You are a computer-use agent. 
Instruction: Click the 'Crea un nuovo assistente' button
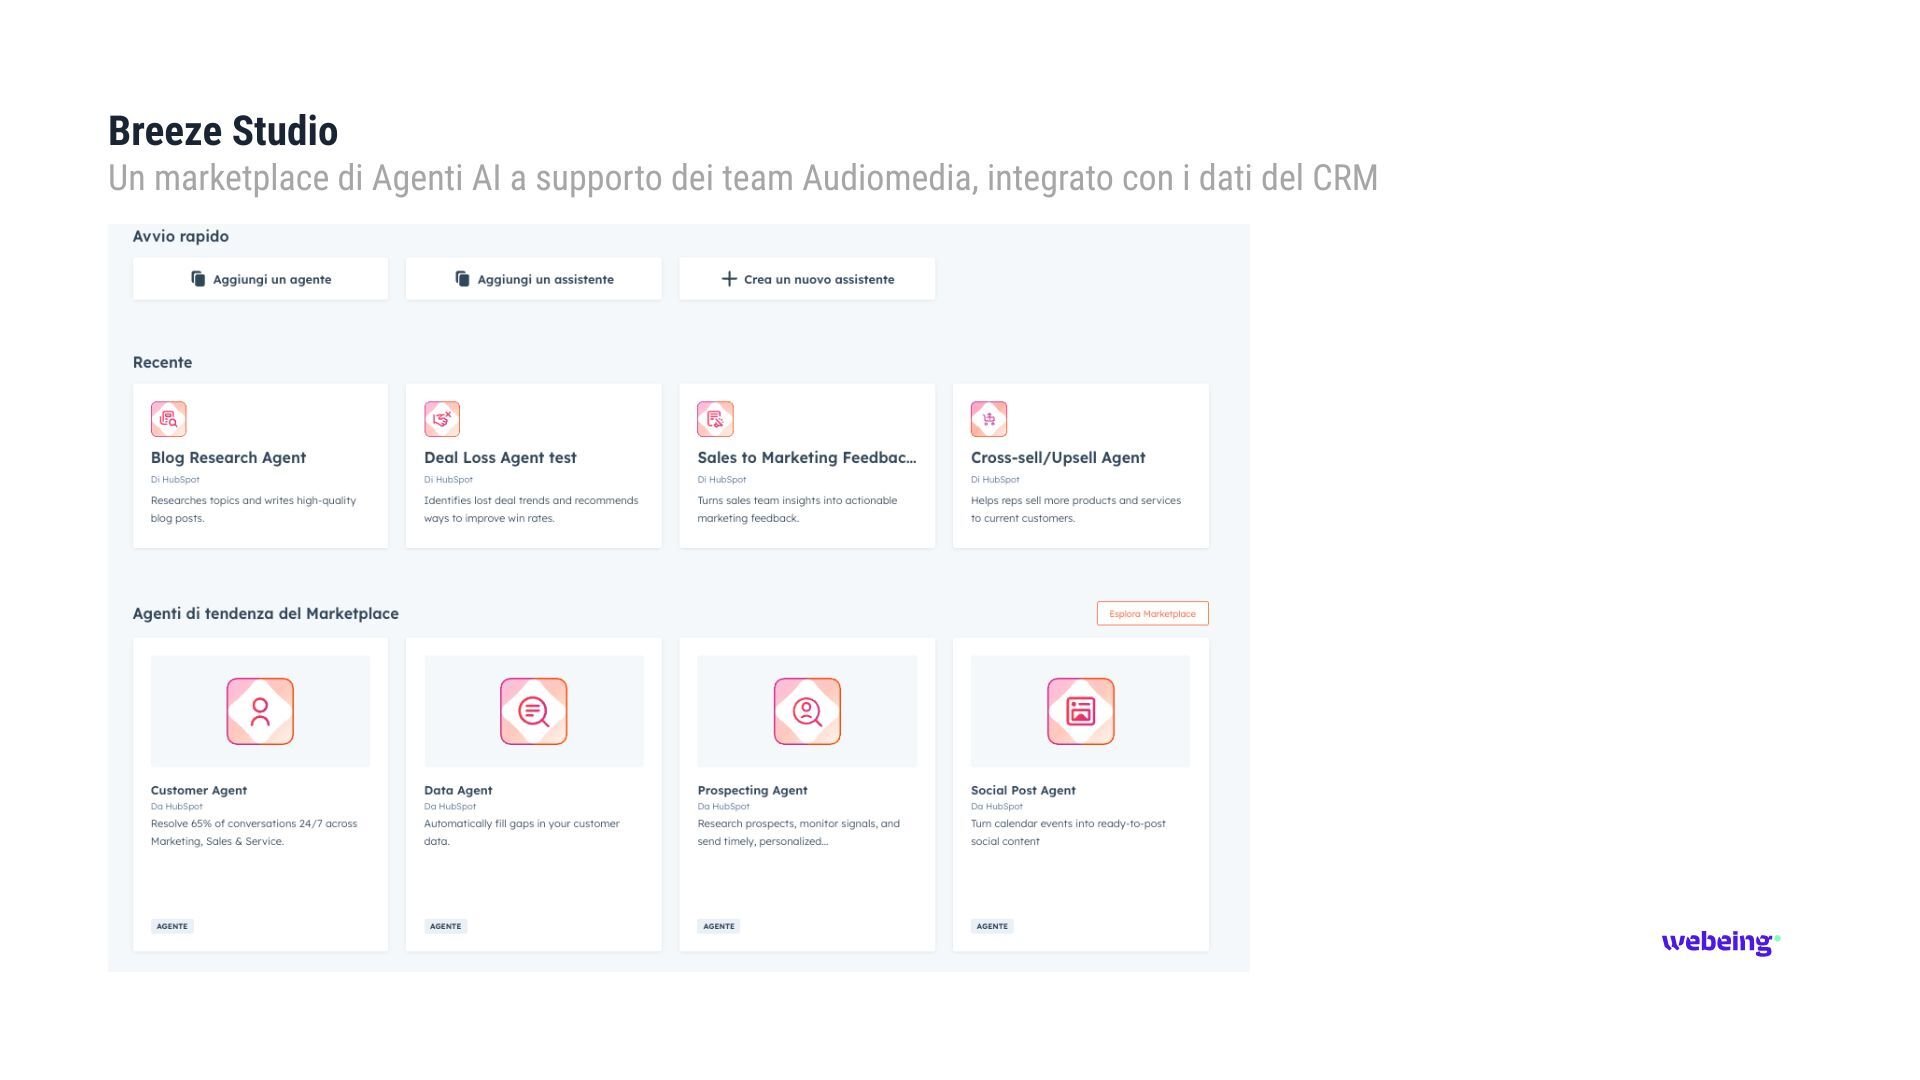click(x=807, y=279)
